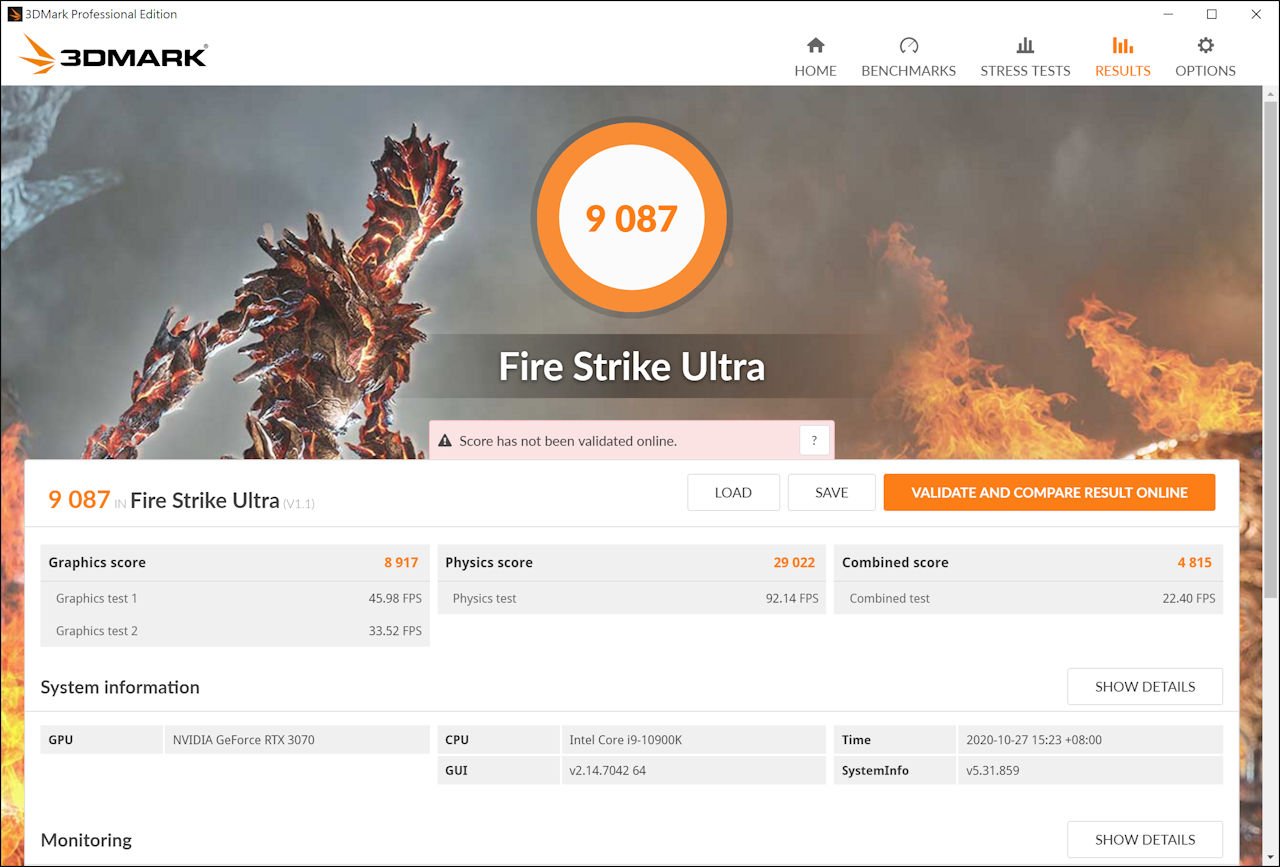1280x867 pixels.
Task: Maximize the 3DMark window
Action: tap(1212, 14)
